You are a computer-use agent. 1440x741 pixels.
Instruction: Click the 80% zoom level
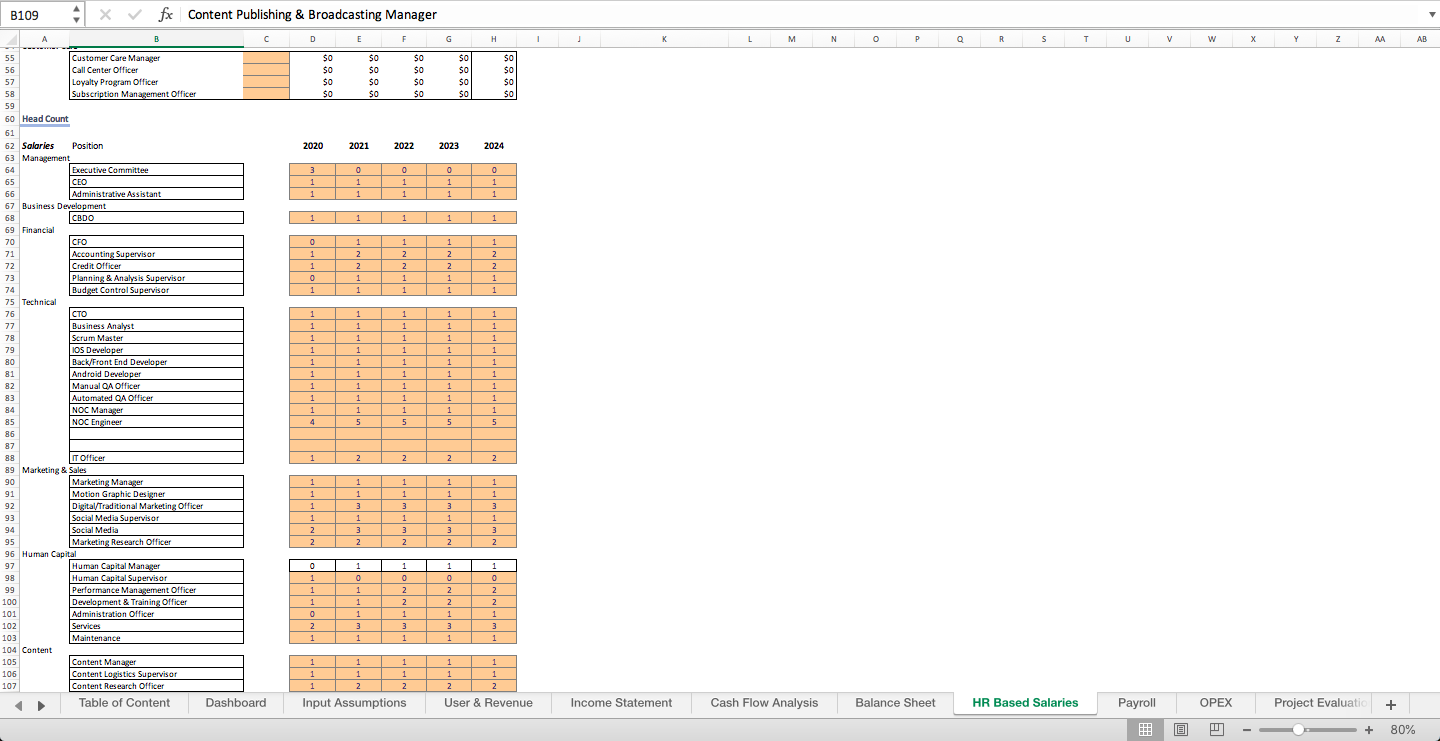[x=1403, y=730]
